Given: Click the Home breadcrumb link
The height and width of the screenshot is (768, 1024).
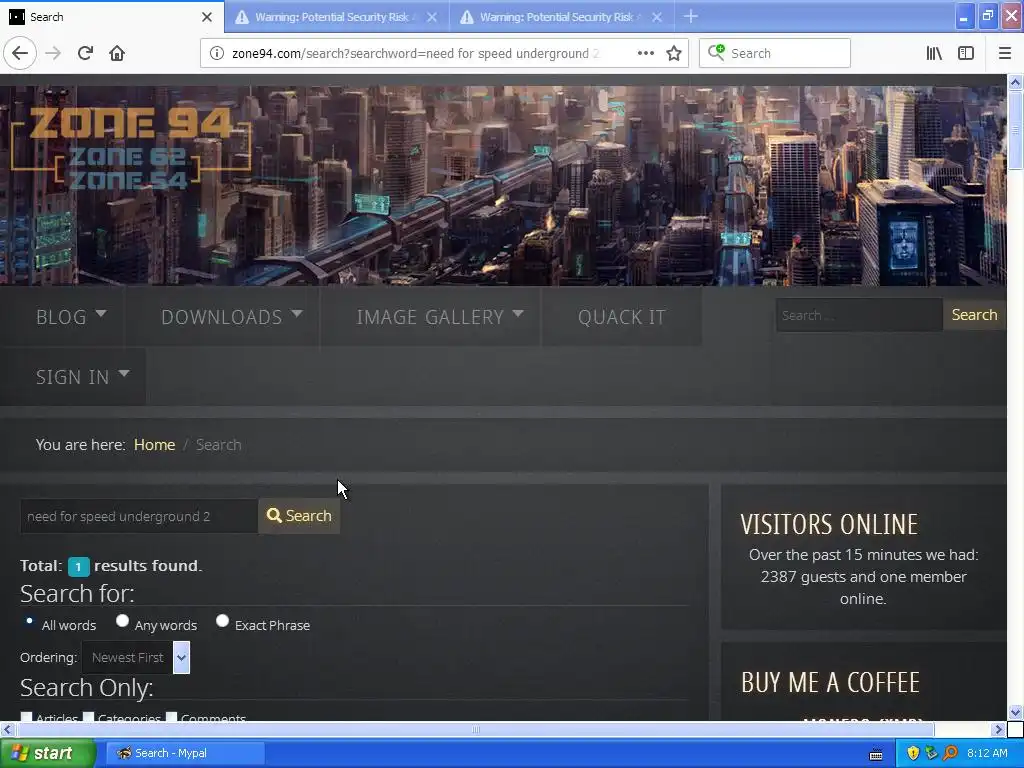Looking at the screenshot, I should [154, 445].
